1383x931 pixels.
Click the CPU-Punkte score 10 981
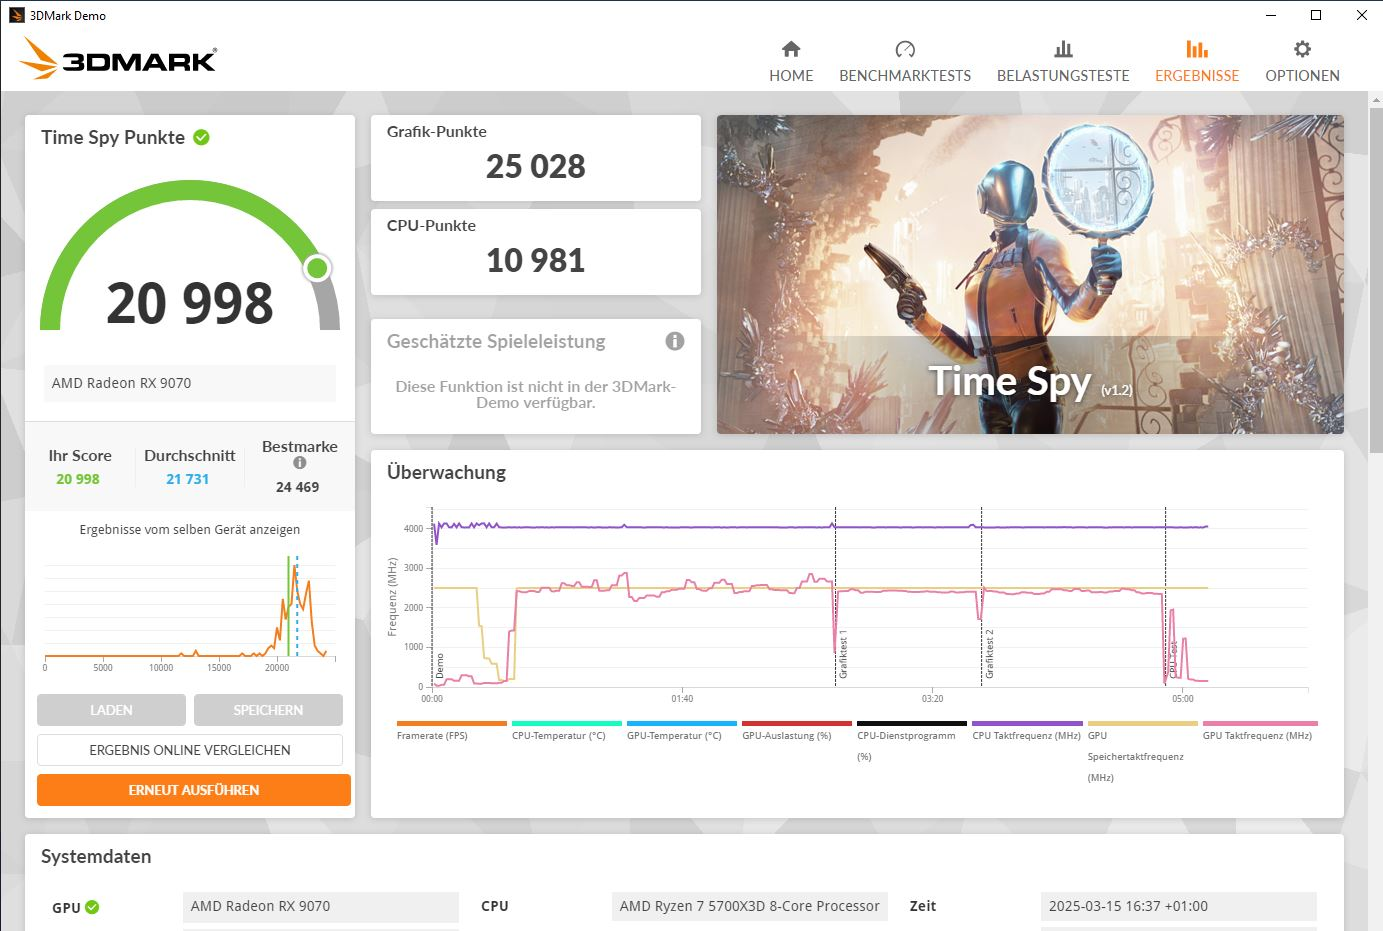536,260
